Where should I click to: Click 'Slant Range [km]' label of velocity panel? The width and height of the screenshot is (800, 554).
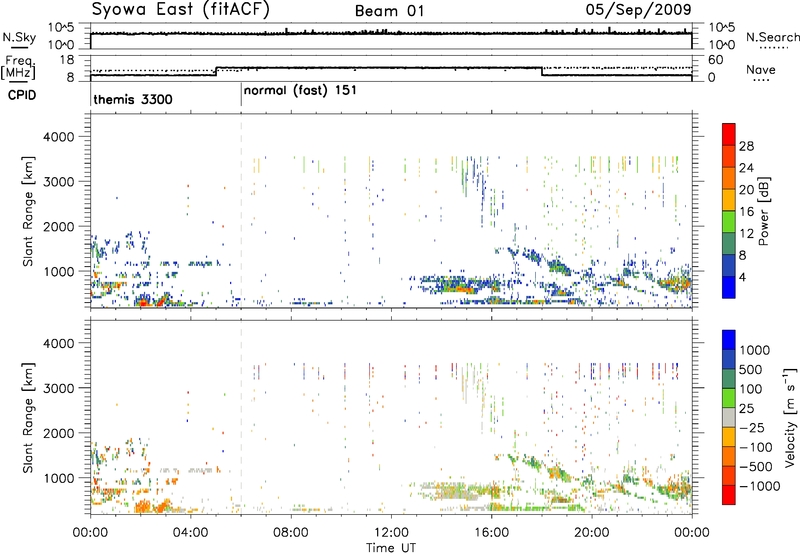coord(28,417)
